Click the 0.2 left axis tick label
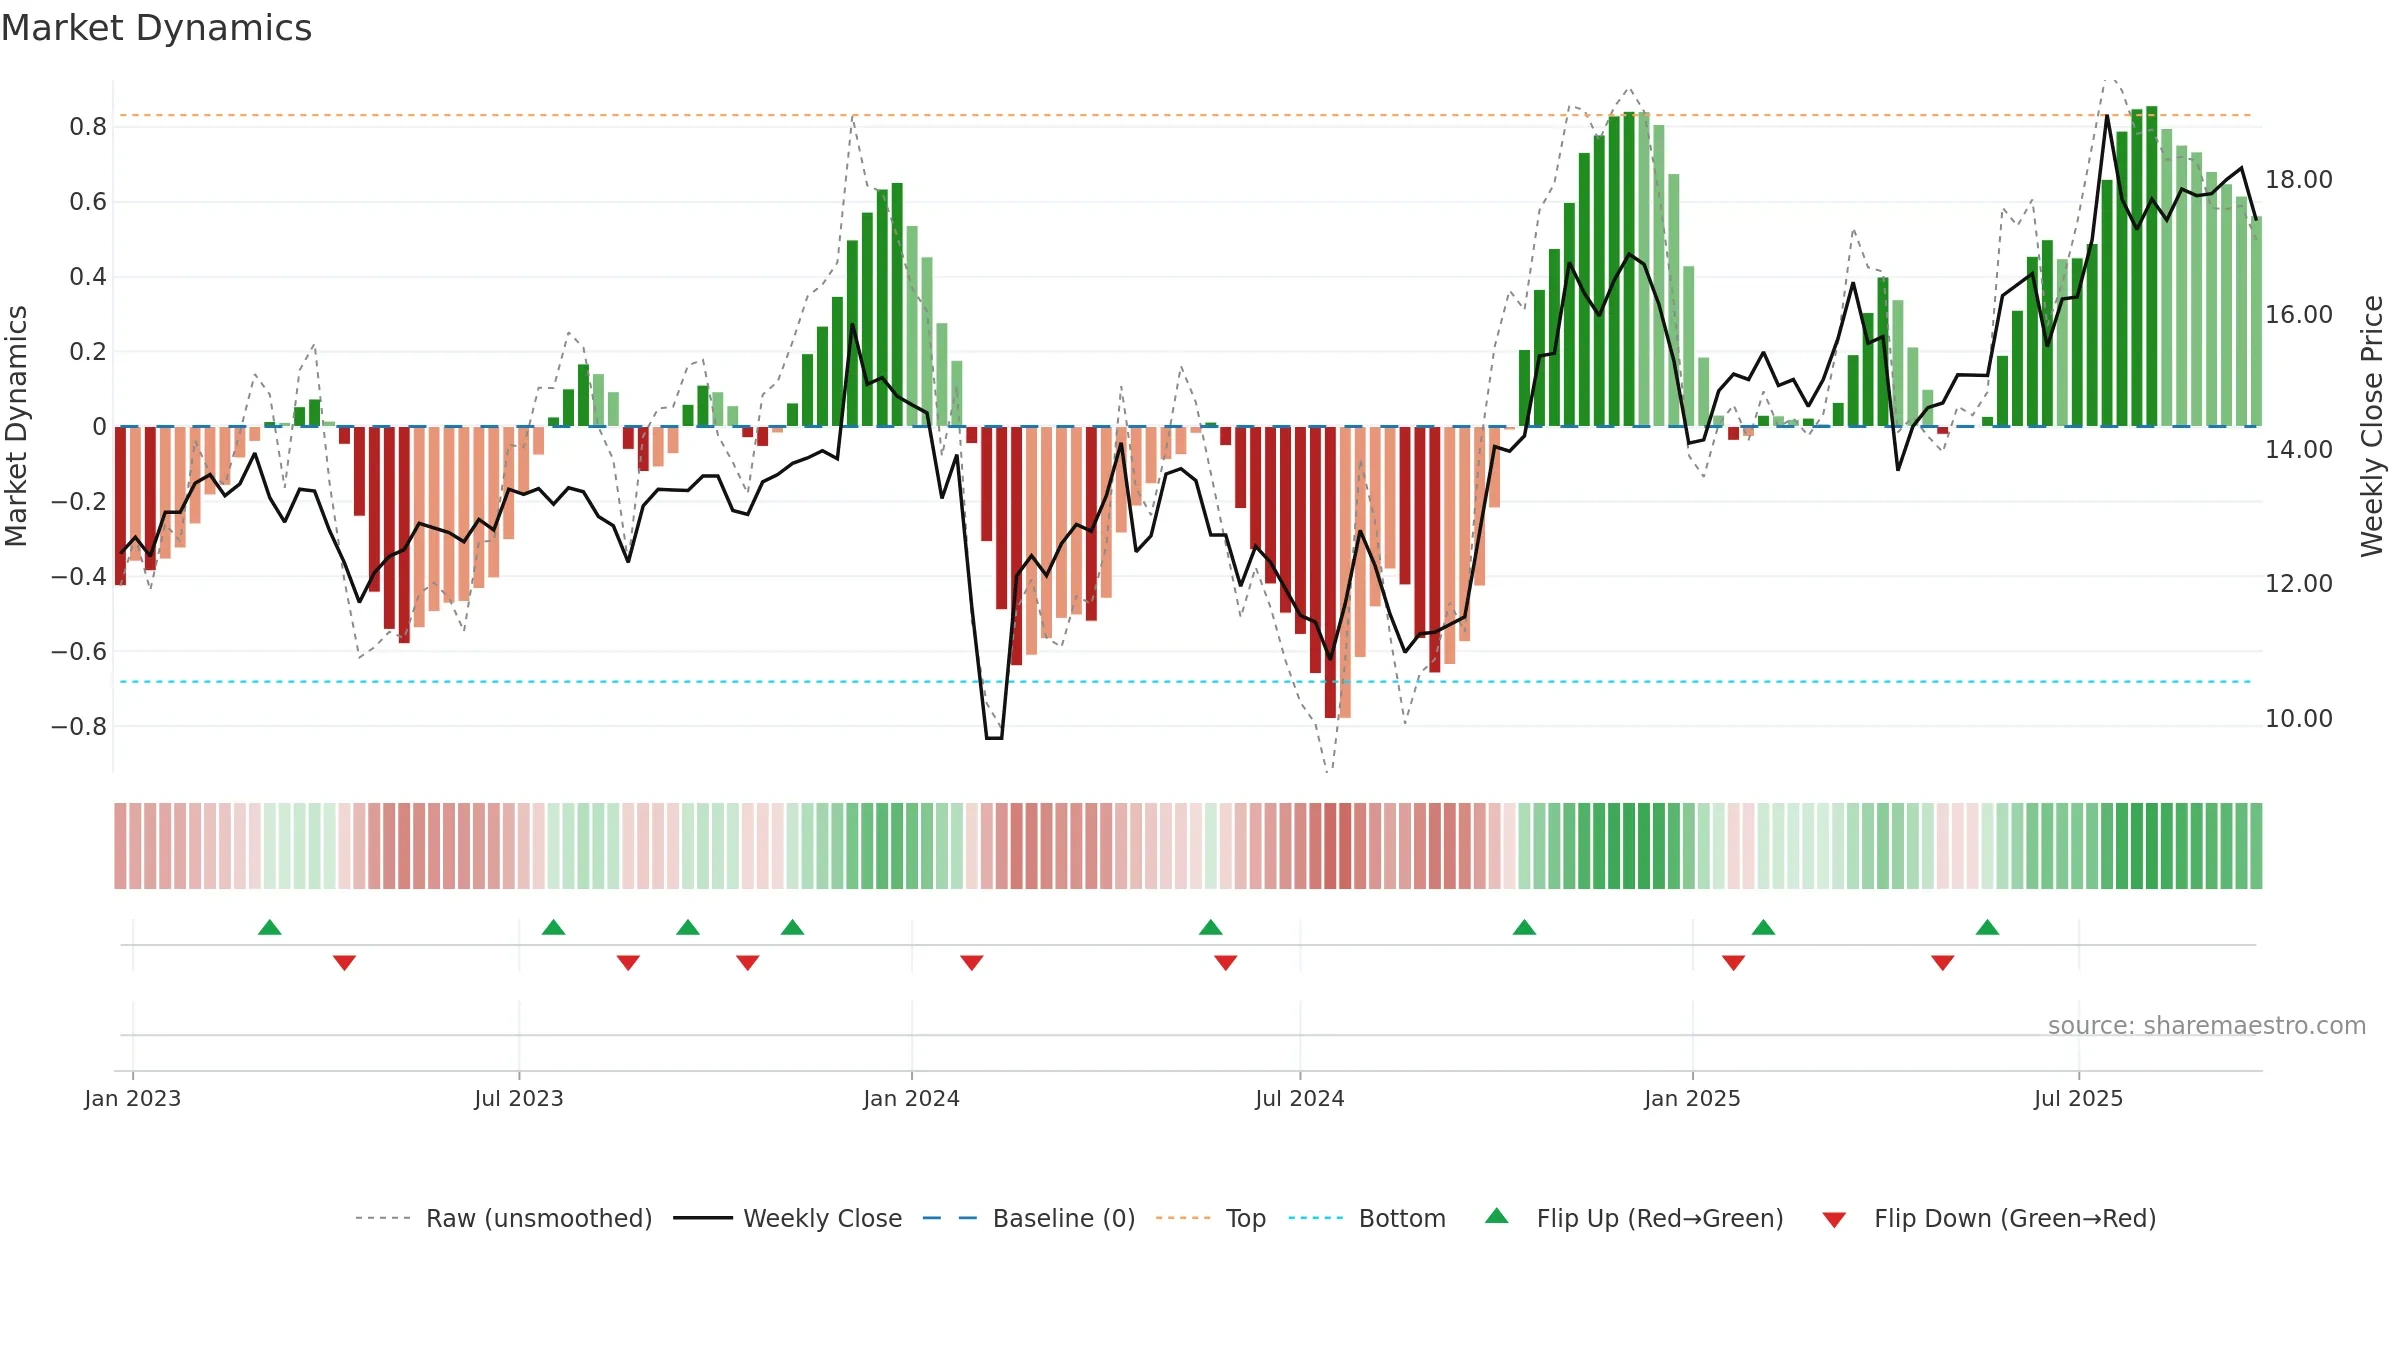The height and width of the screenshot is (1350, 2400). 88,352
